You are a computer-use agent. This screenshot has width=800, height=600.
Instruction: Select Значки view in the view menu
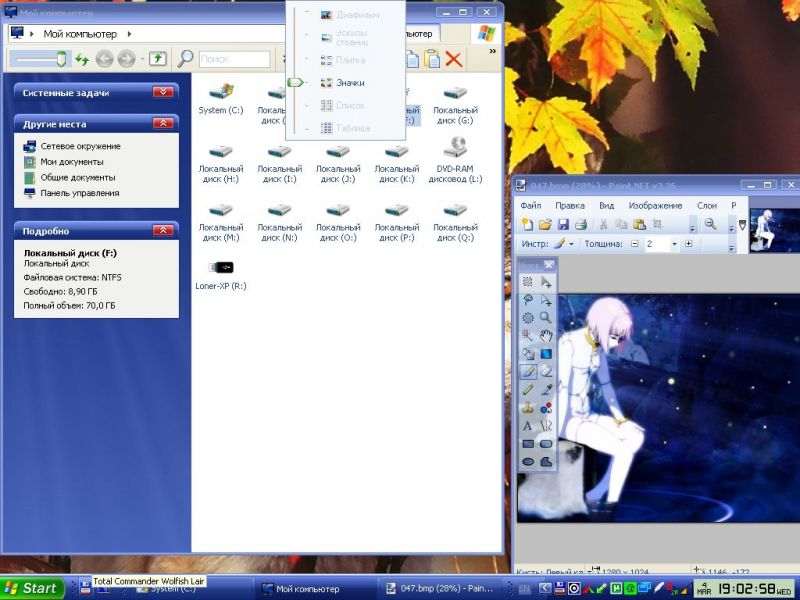coord(349,83)
